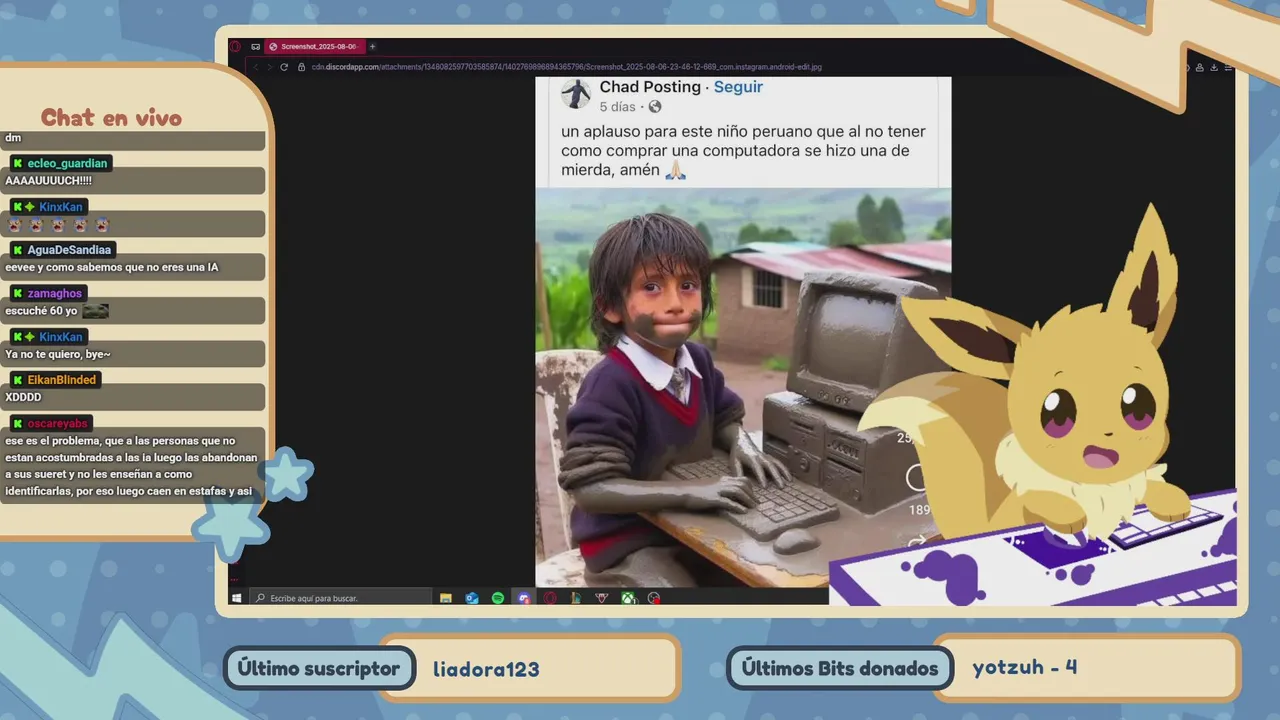
Task: Open Outlook from the taskbar
Action: pyautogui.click(x=472, y=598)
